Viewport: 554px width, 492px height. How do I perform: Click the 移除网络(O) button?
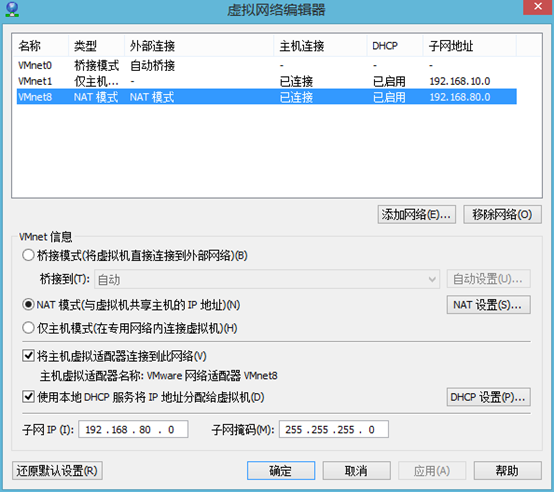(x=502, y=214)
